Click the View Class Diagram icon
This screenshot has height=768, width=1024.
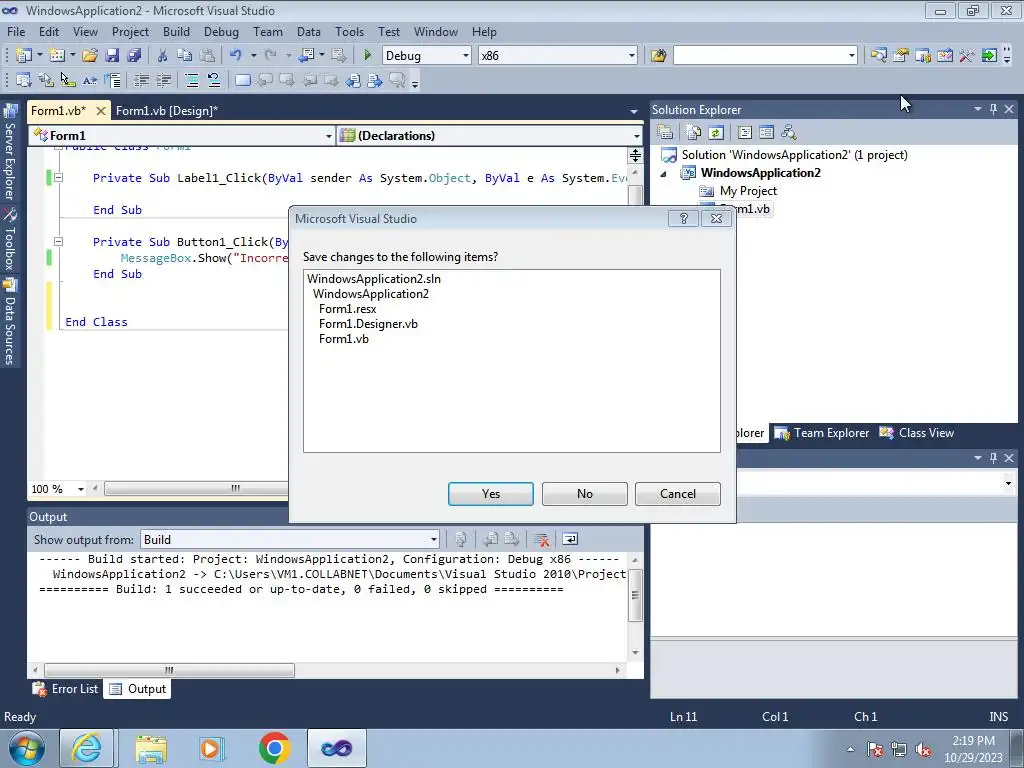click(789, 133)
